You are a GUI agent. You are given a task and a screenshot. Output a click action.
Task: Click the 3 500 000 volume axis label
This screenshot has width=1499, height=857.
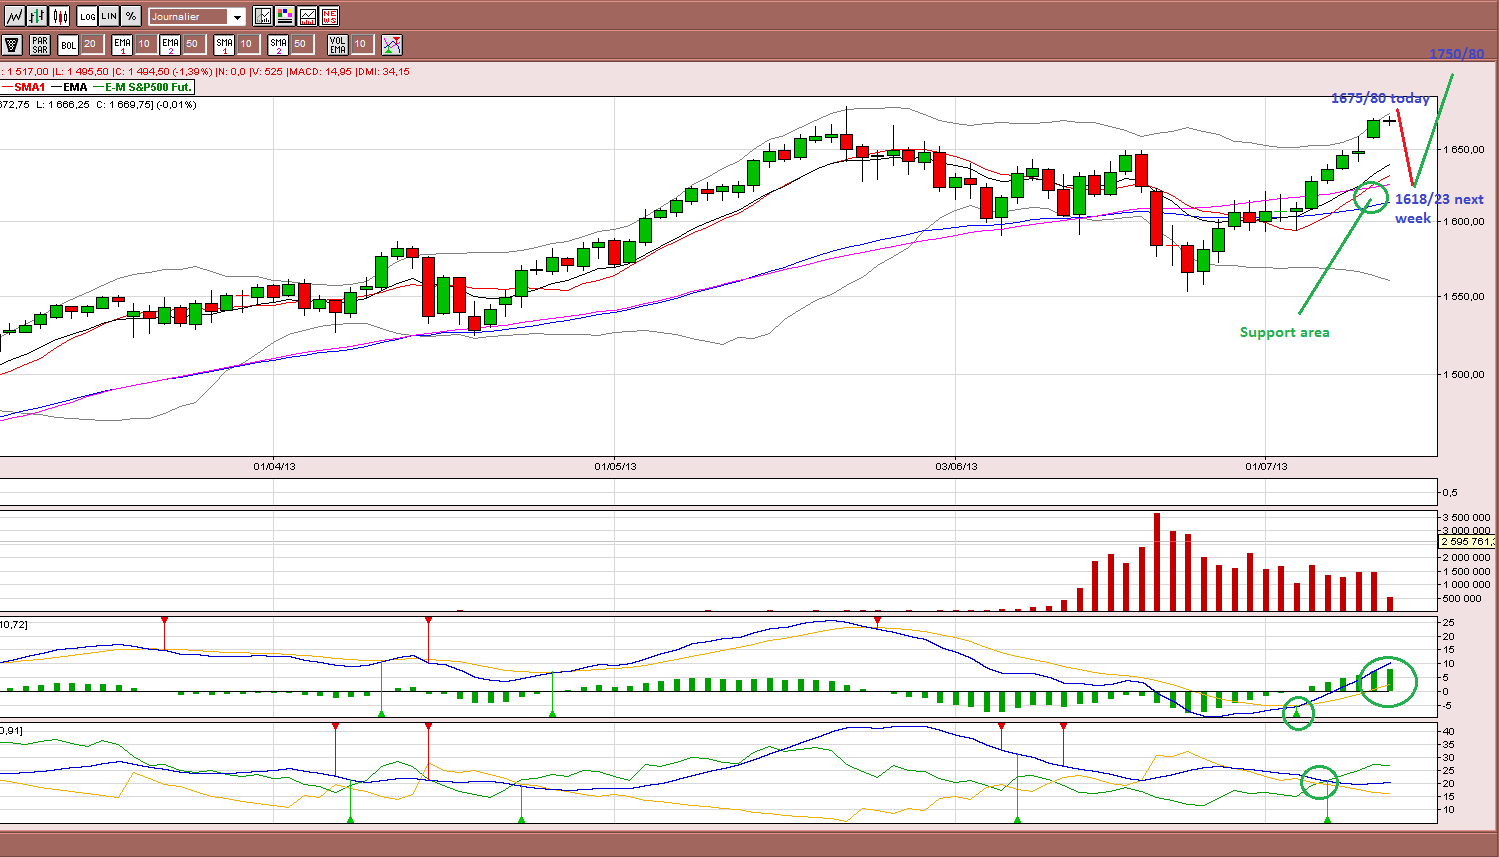point(1467,517)
